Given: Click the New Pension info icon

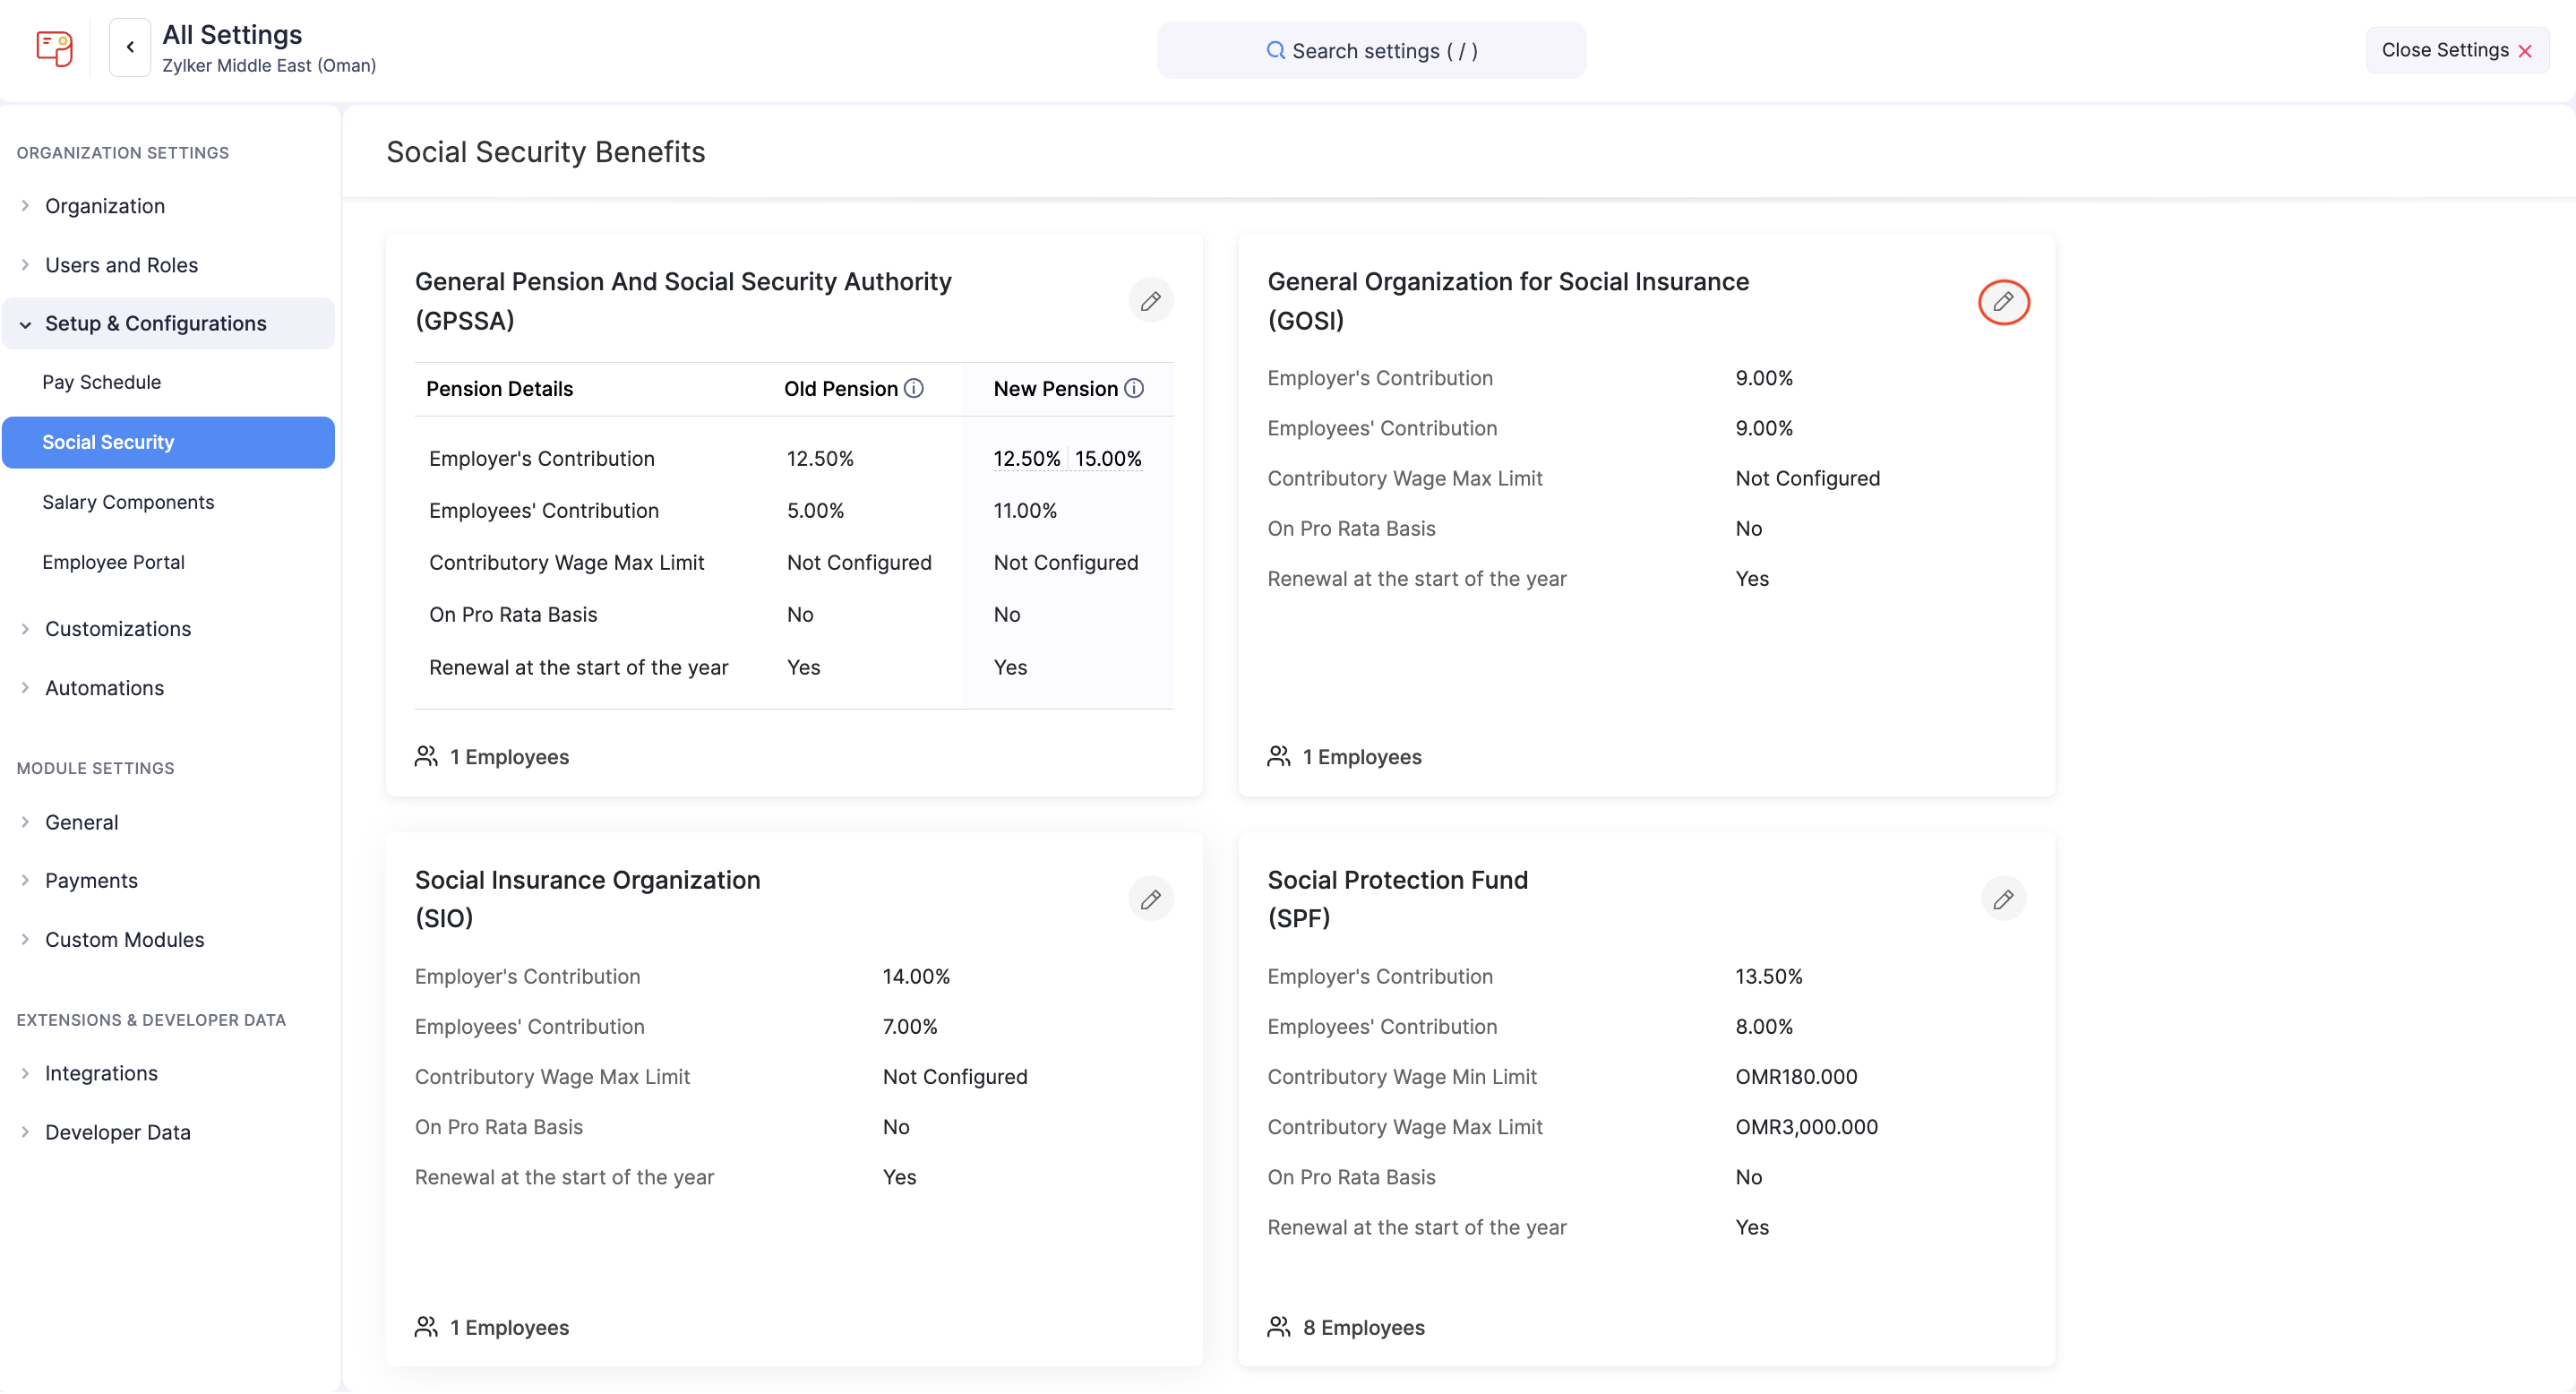Looking at the screenshot, I should click(1134, 389).
